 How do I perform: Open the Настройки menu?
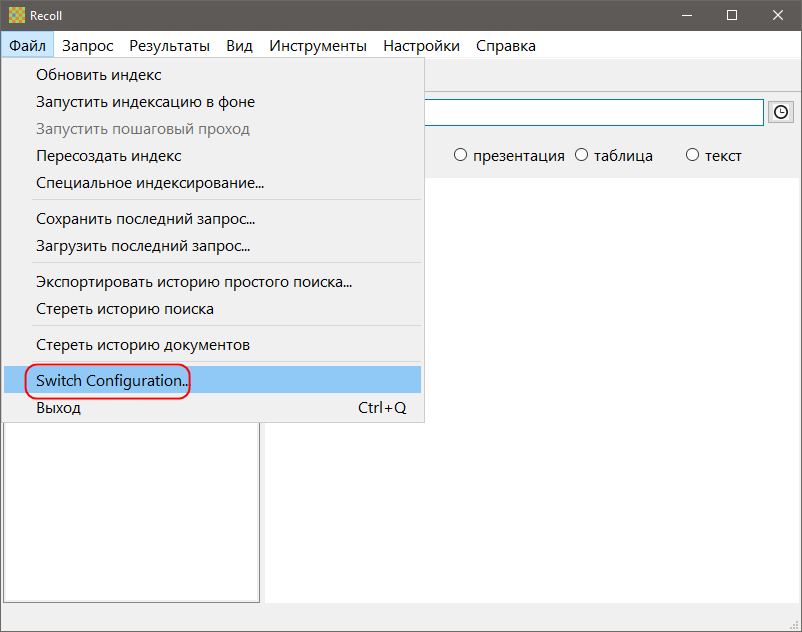point(421,45)
